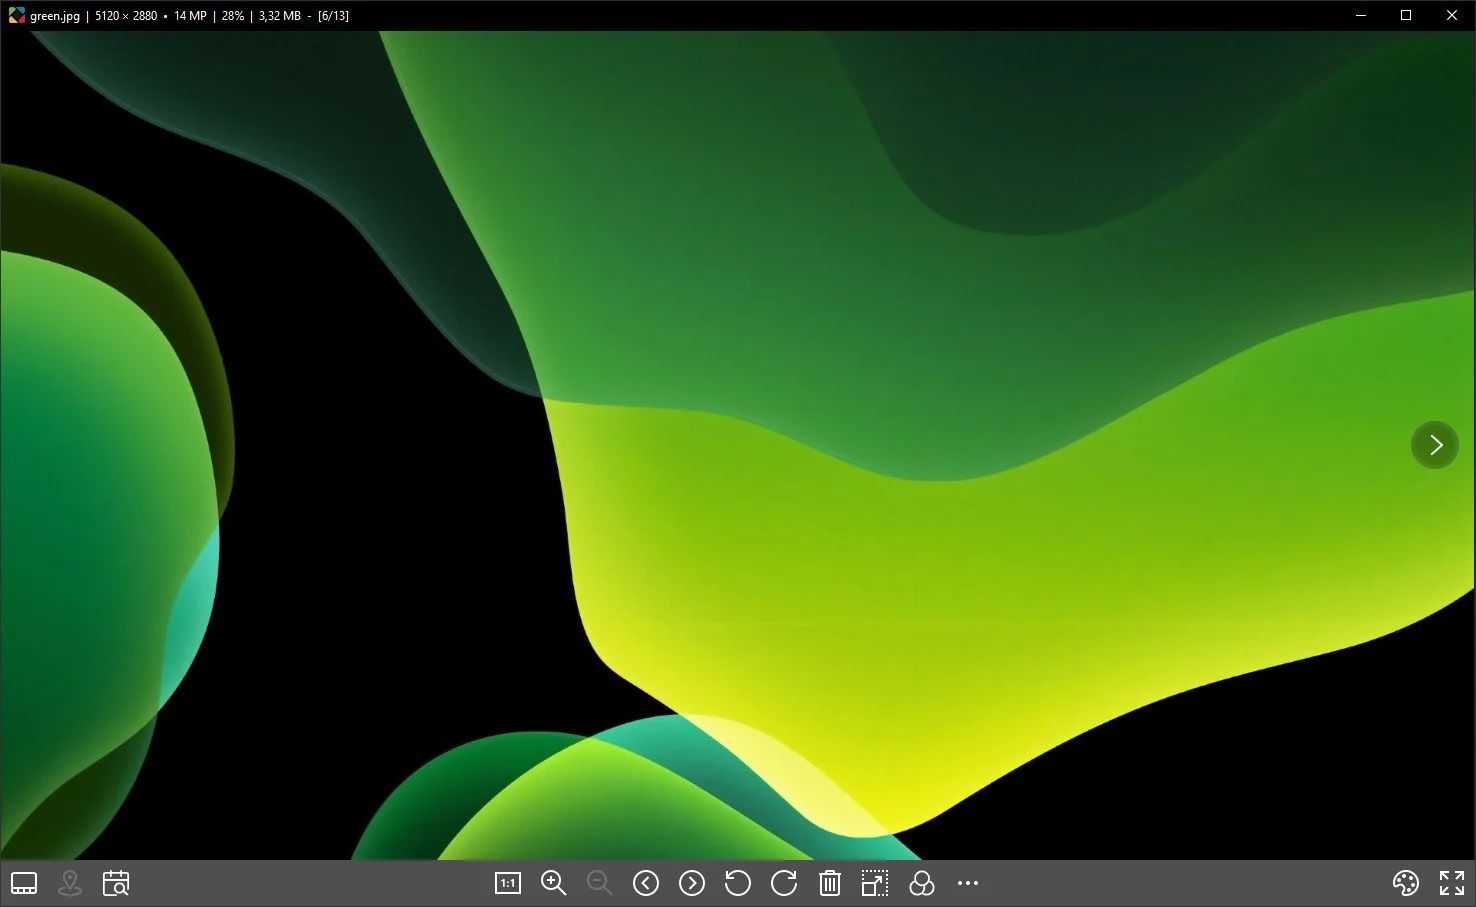Open the color filters effects icon
The width and height of the screenshot is (1476, 907).
click(922, 883)
